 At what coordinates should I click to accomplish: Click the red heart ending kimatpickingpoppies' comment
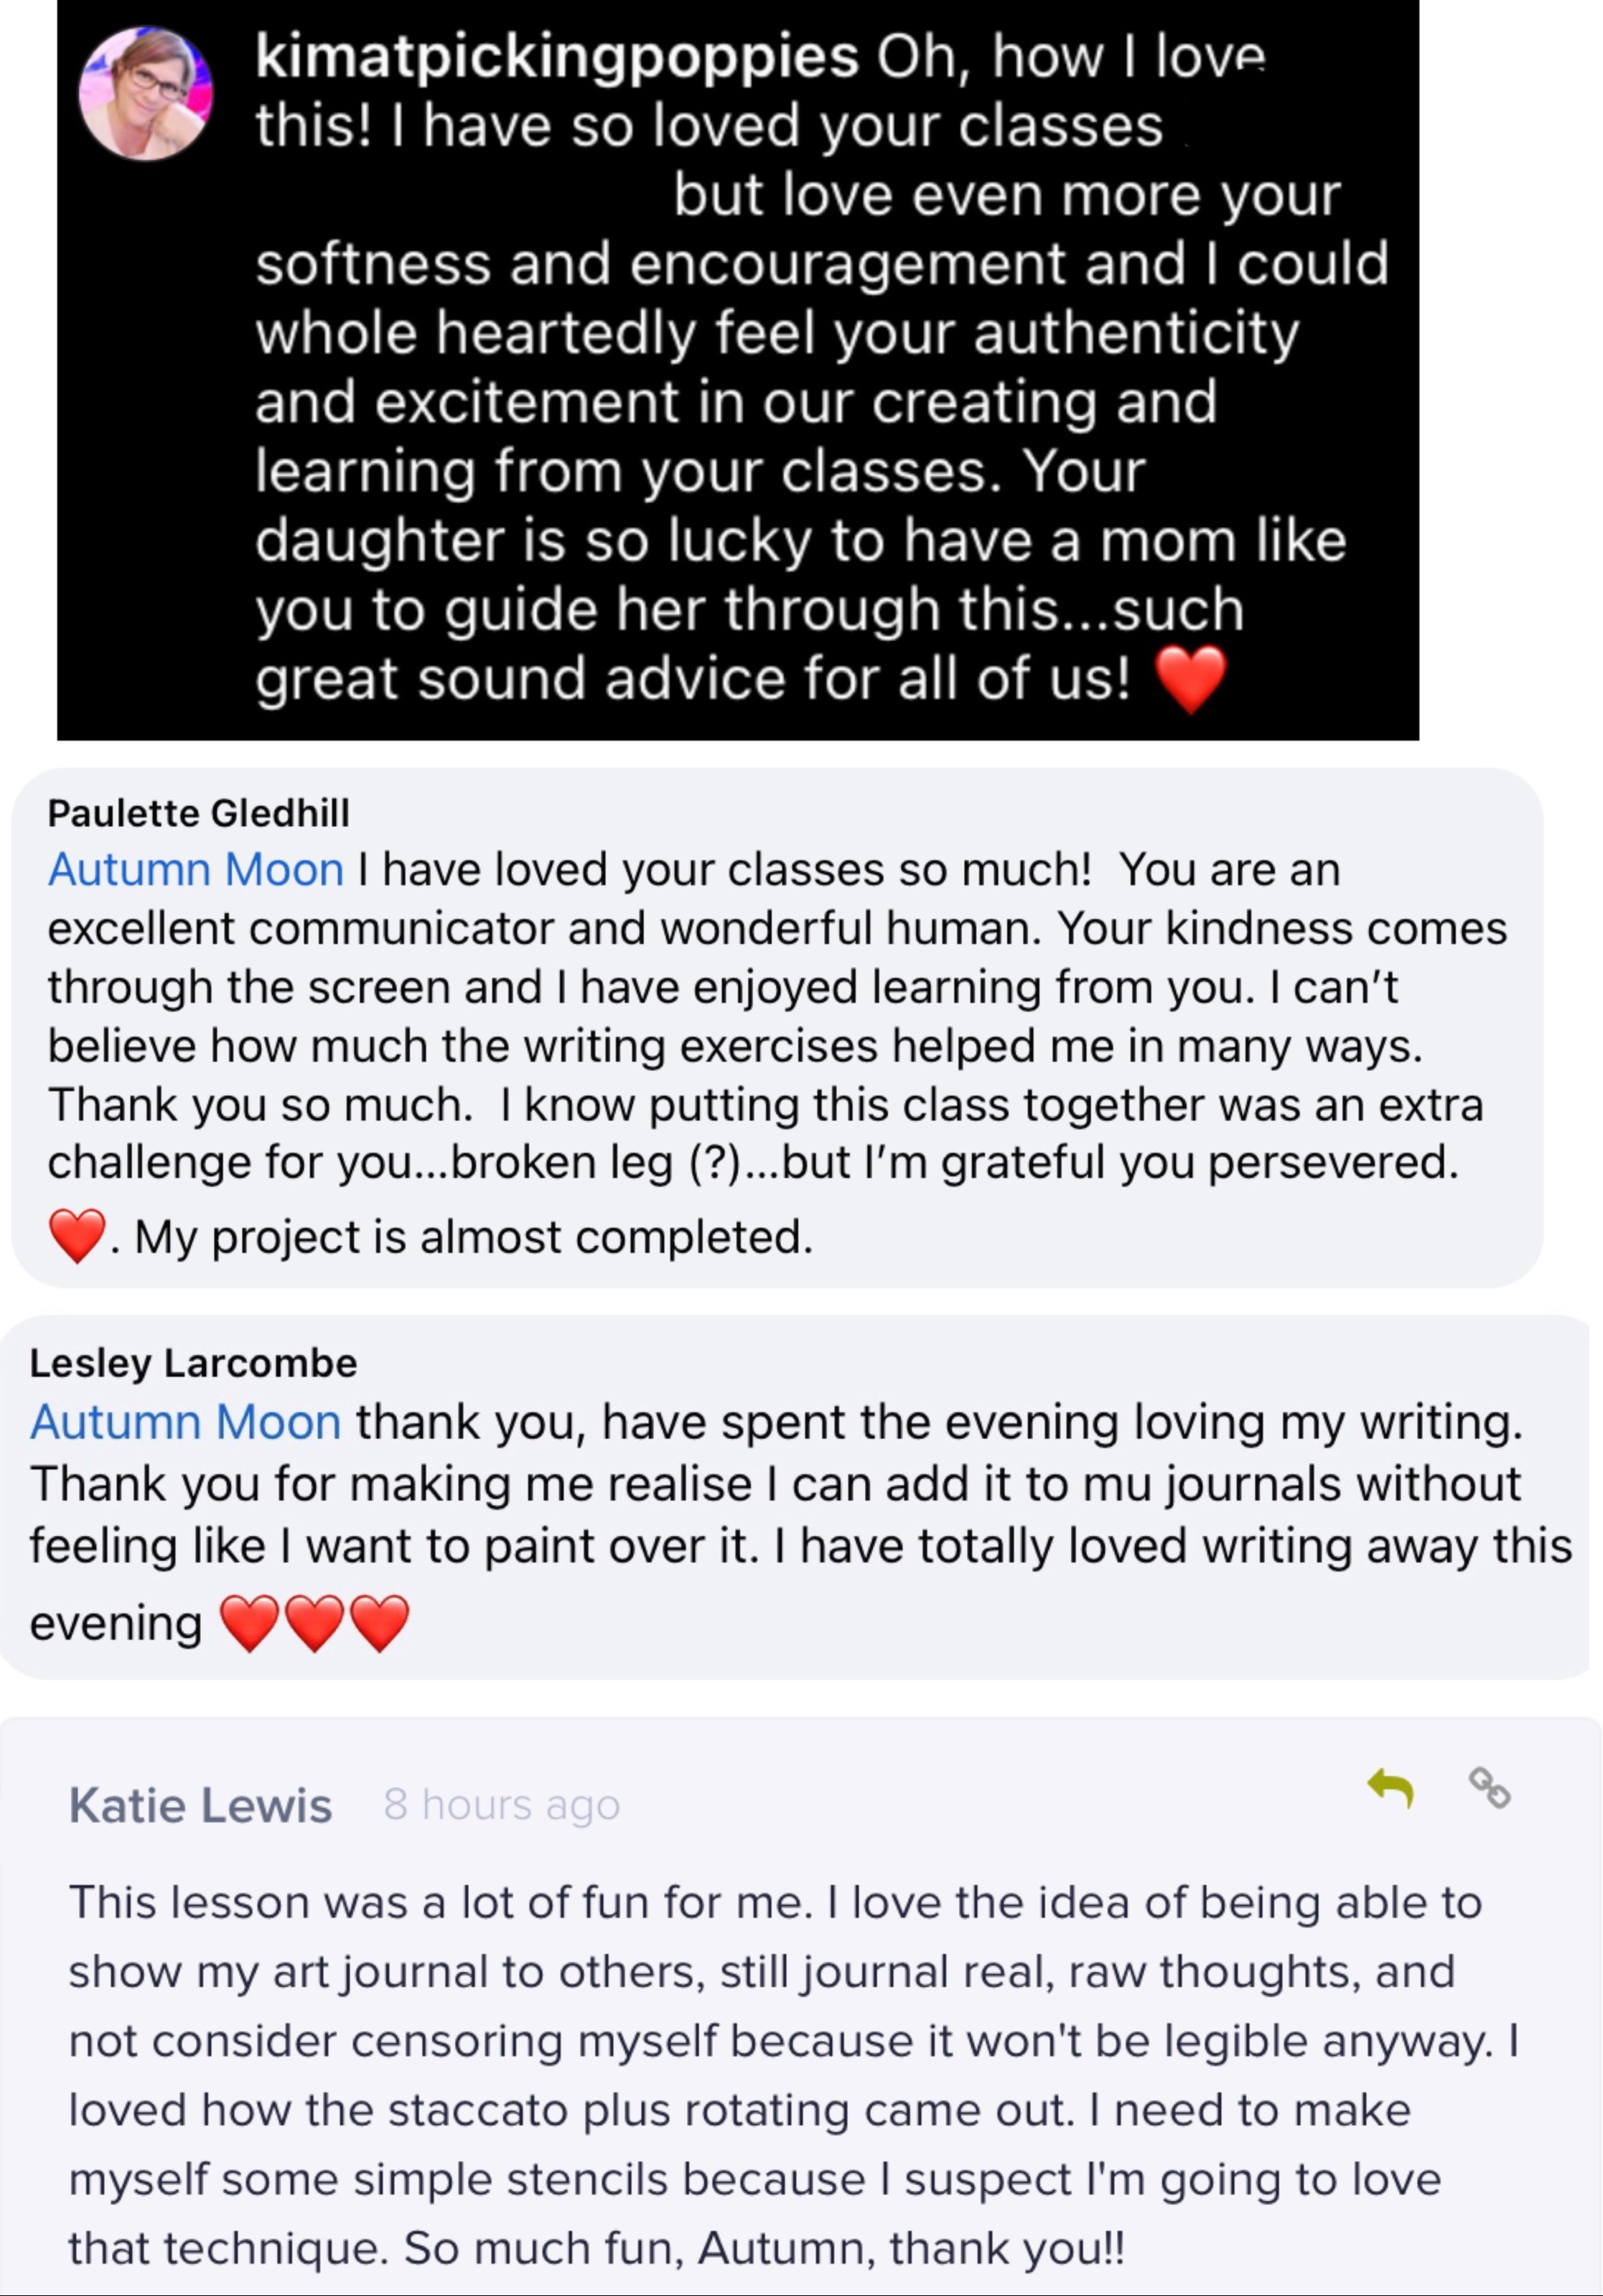click(x=1190, y=679)
